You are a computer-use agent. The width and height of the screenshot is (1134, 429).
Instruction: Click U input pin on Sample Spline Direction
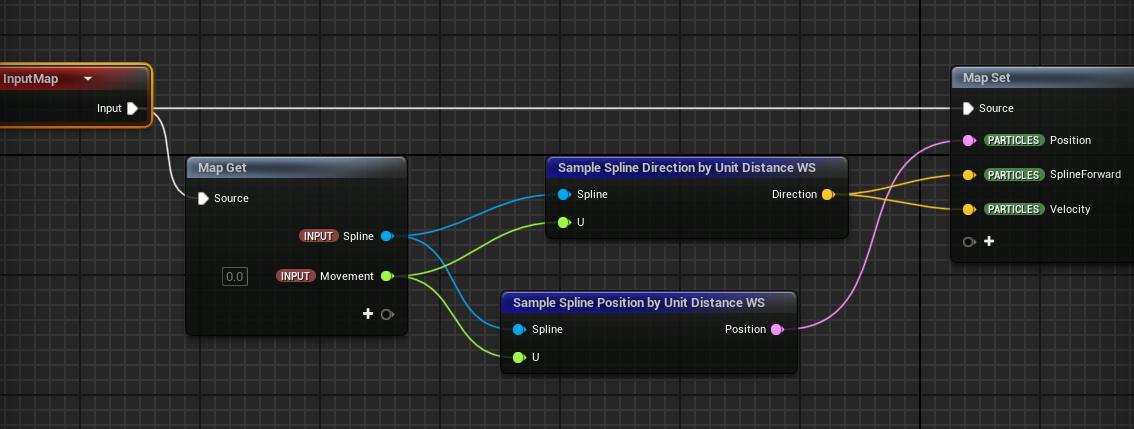[564, 222]
